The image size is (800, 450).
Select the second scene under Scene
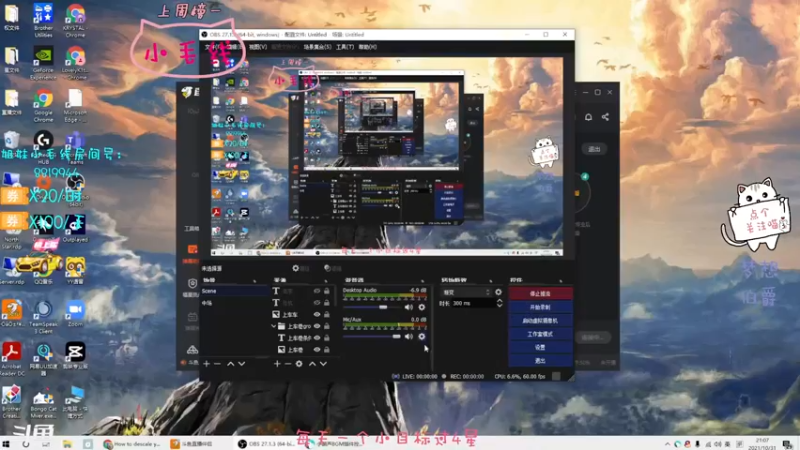pyautogui.click(x=235, y=303)
